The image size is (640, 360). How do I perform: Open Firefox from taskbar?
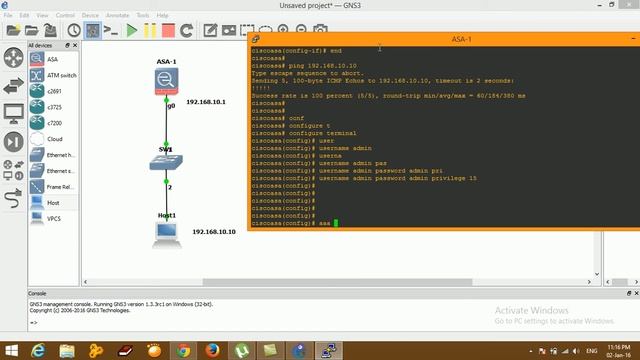tap(212, 351)
